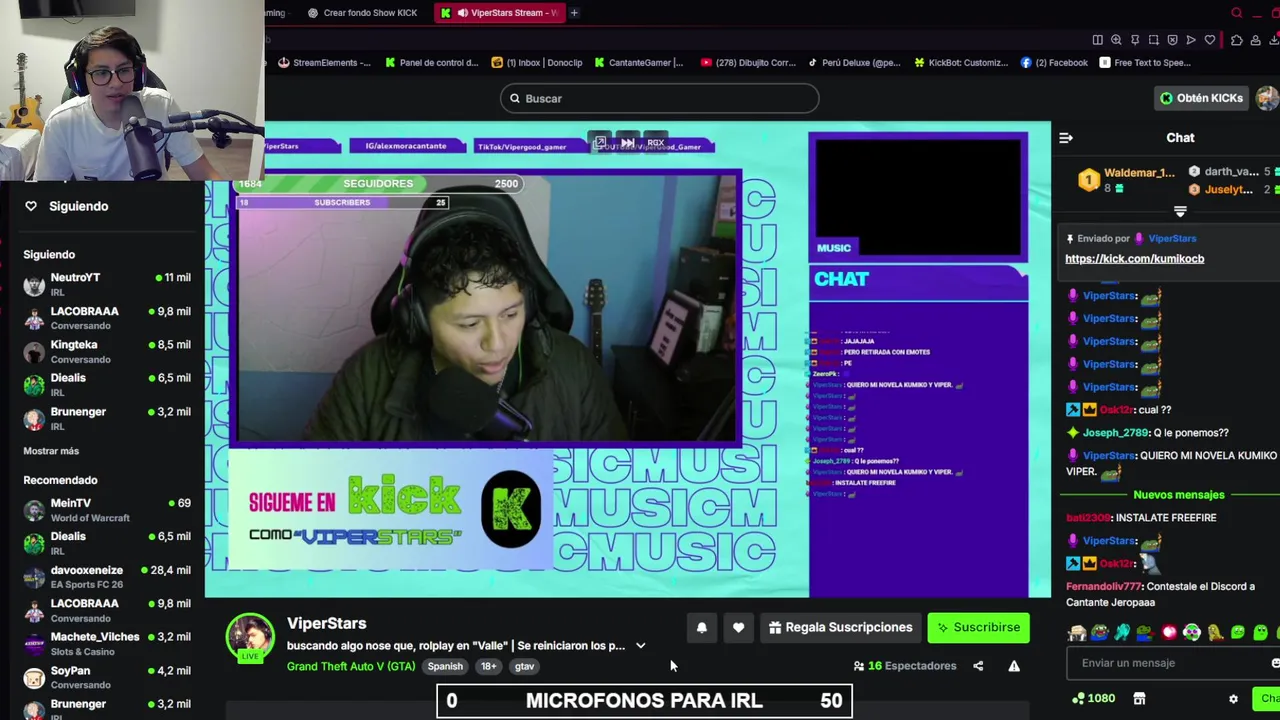The width and height of the screenshot is (1280, 720).
Task: Collapse the chat panel with arrow icon
Action: pos(1066,138)
